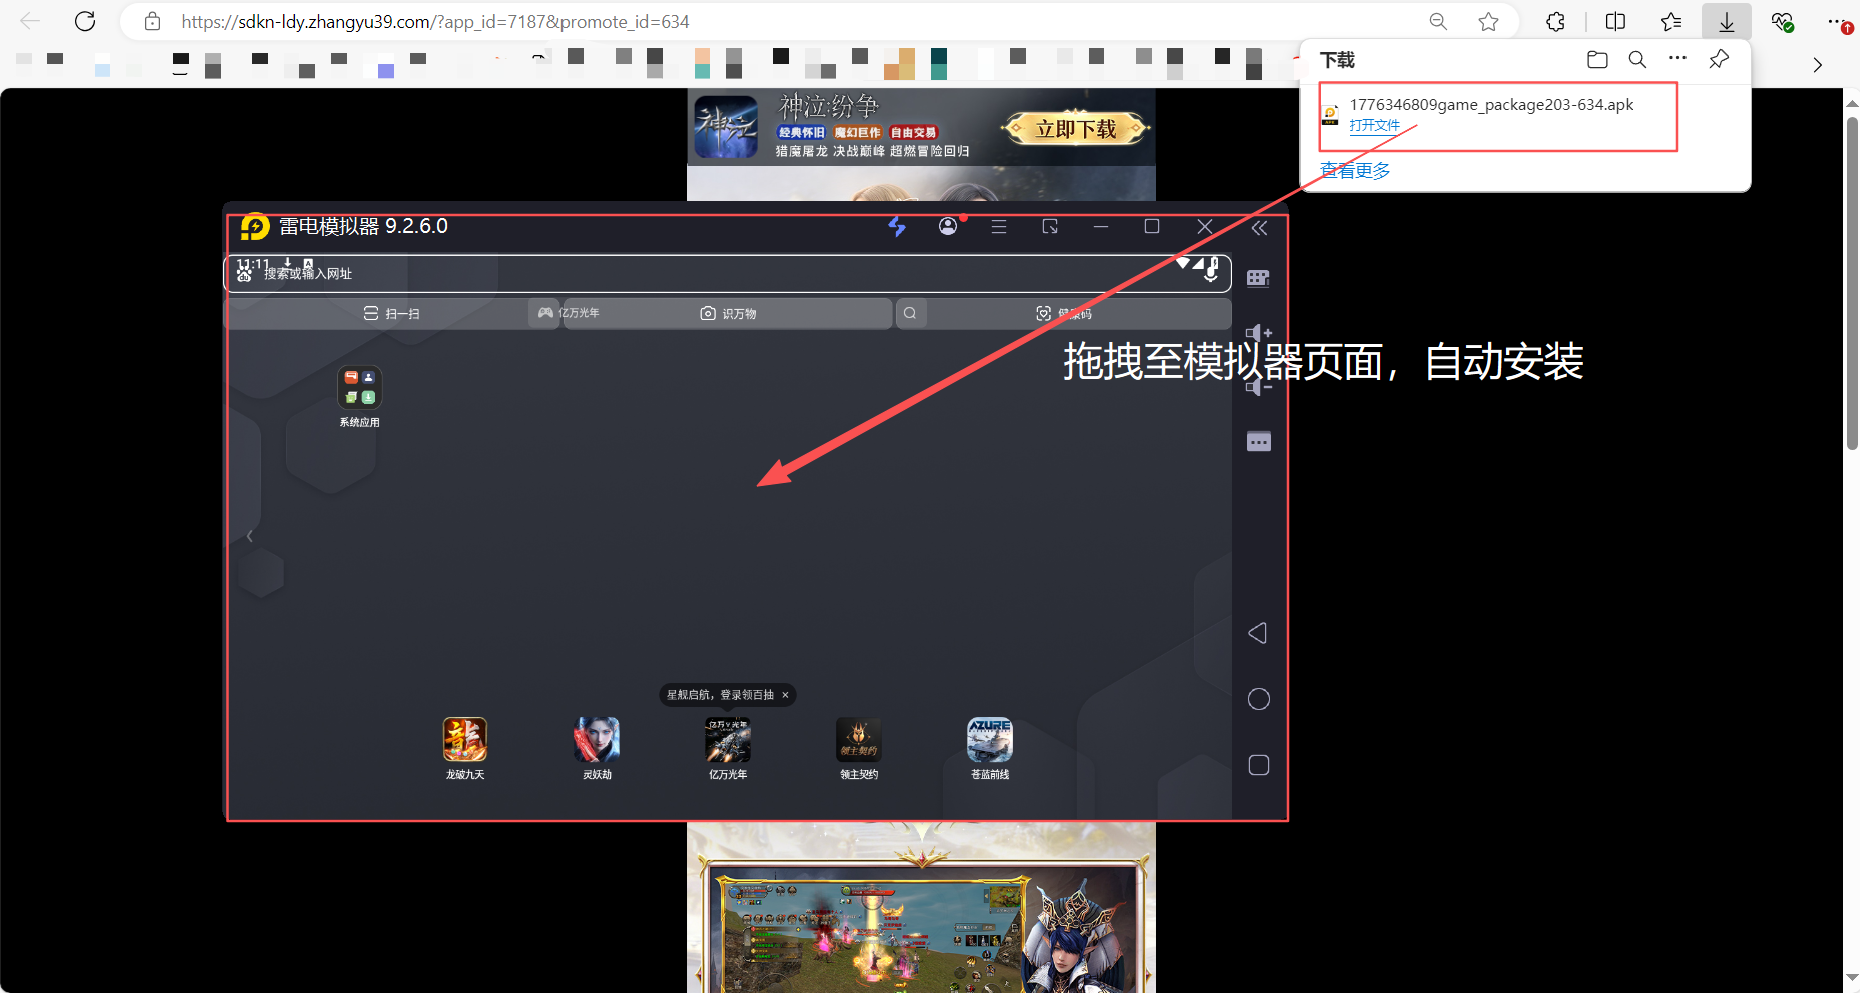1860x993 pixels.
Task: Click the 搜索或输入网址 search field
Action: (727, 273)
